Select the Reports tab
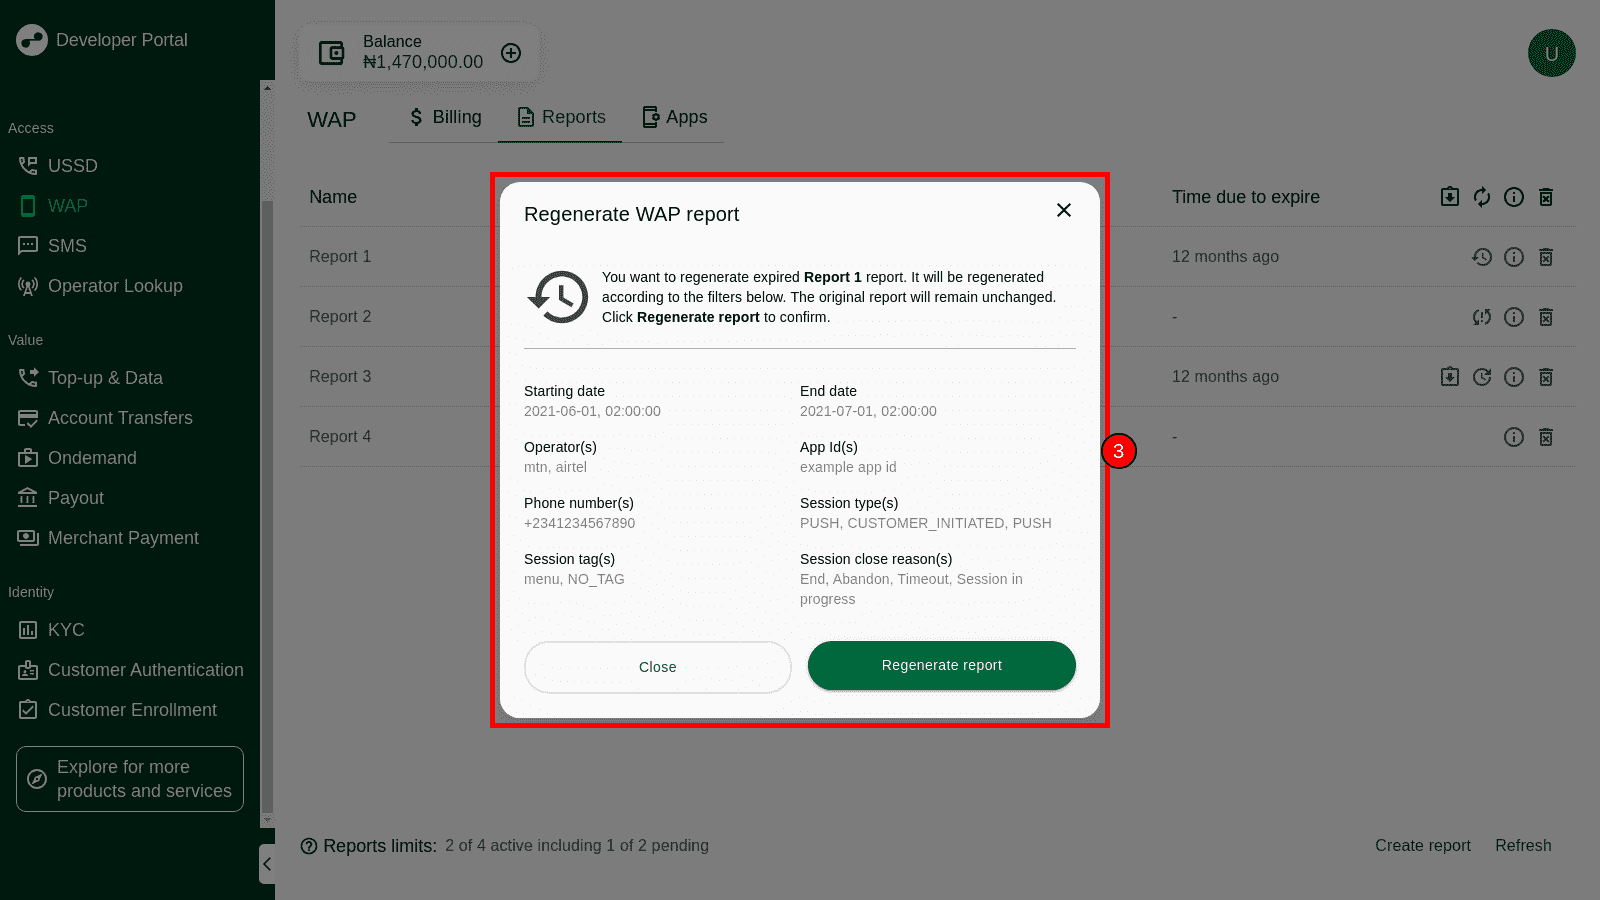This screenshot has width=1600, height=900. click(x=561, y=117)
